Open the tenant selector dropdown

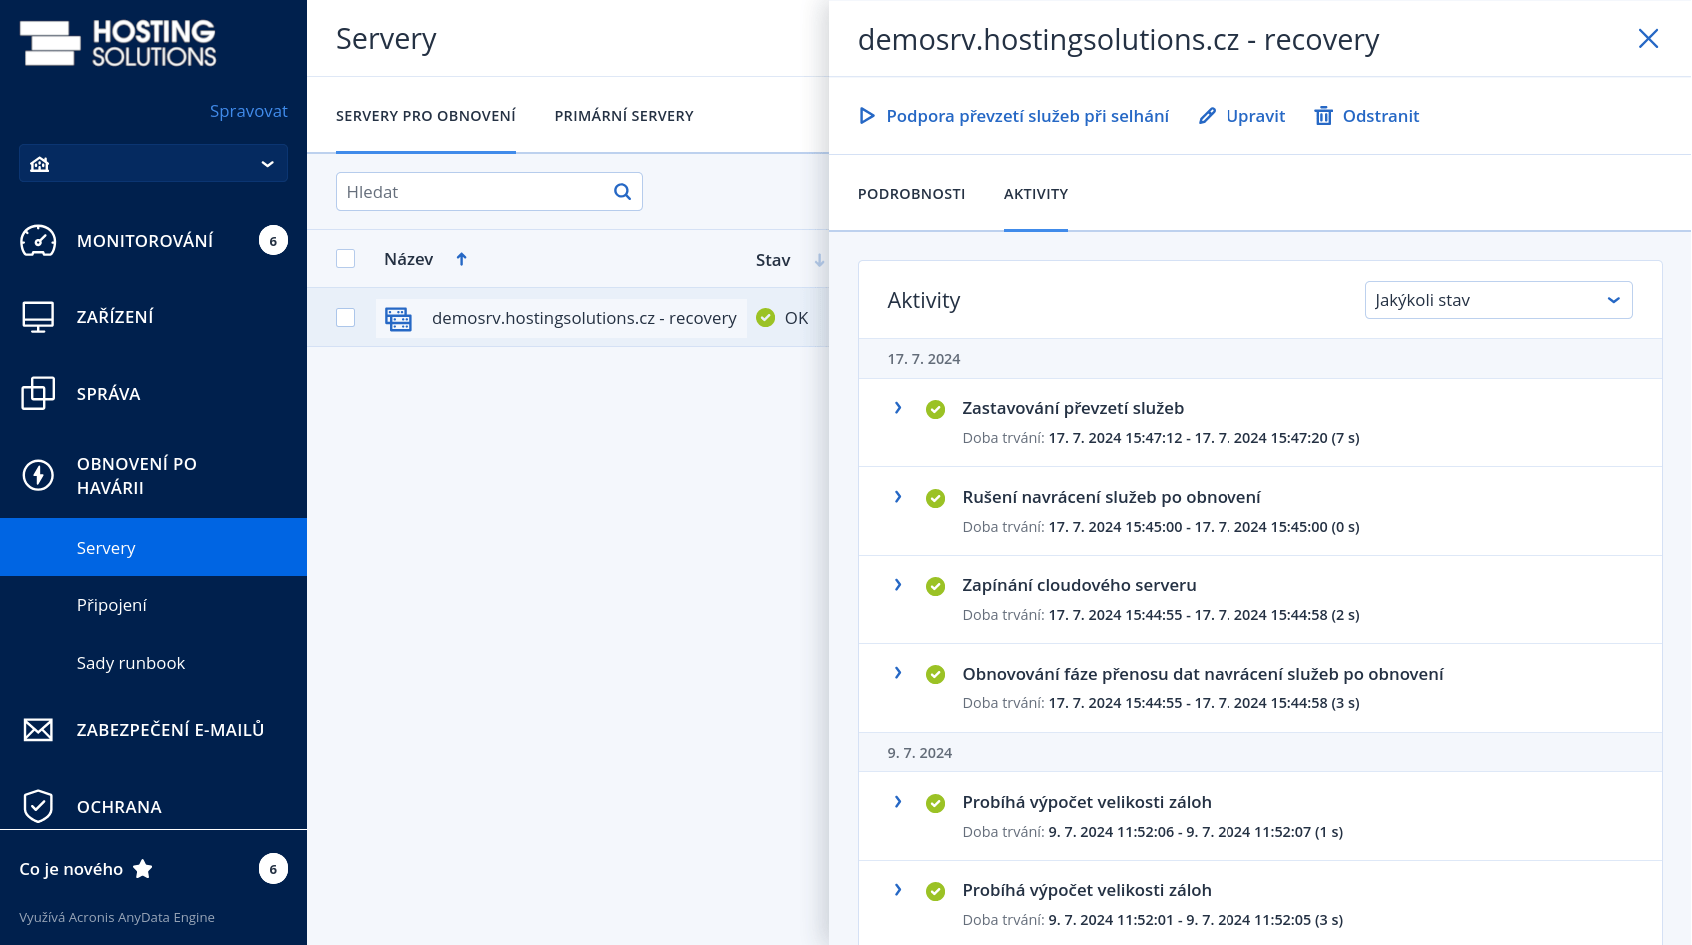point(153,163)
